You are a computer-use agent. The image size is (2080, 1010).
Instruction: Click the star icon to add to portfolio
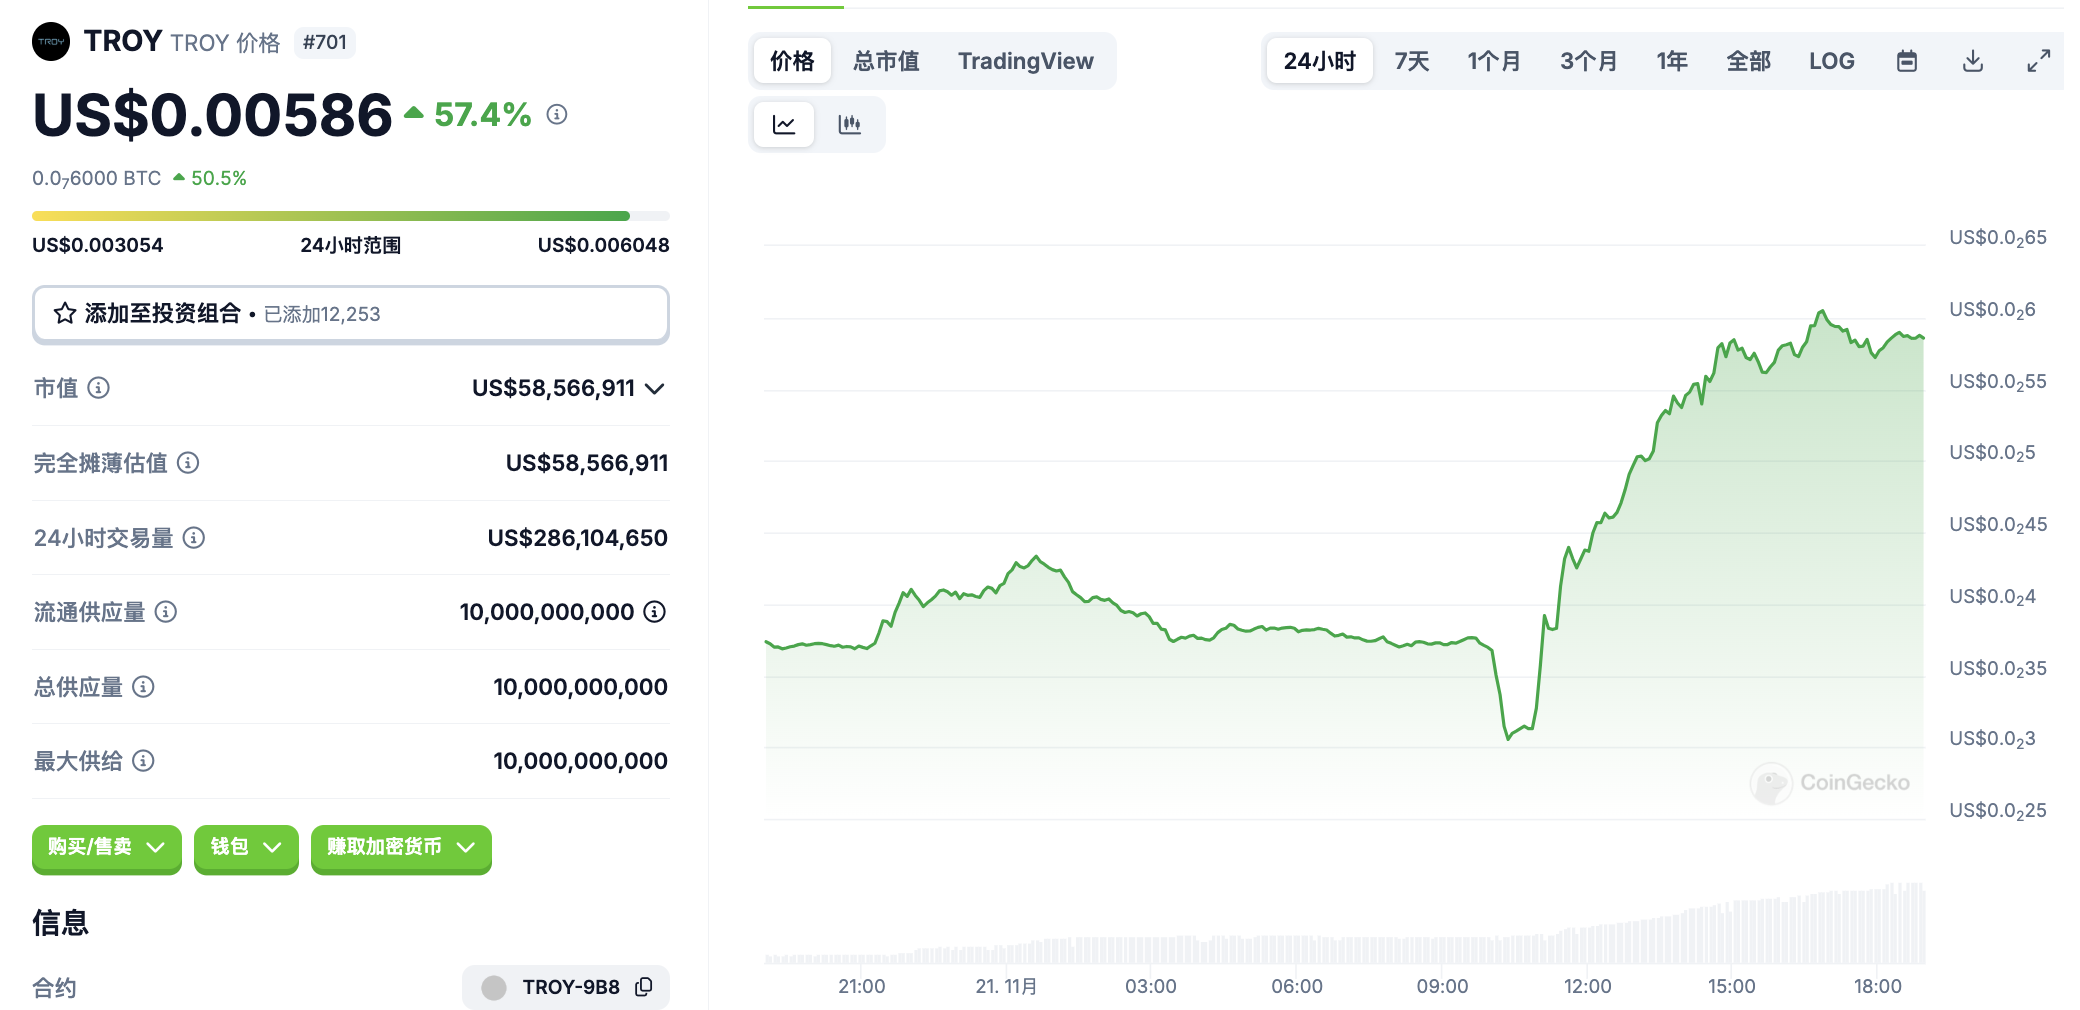point(65,314)
